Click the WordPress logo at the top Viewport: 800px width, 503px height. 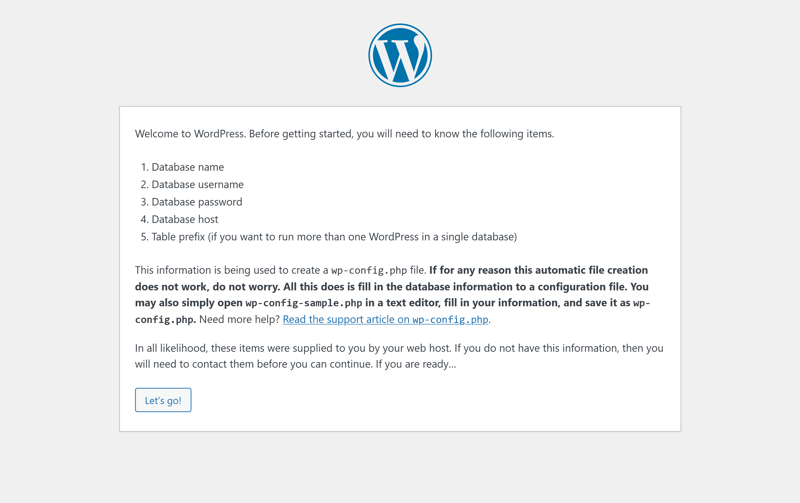[x=400, y=56]
